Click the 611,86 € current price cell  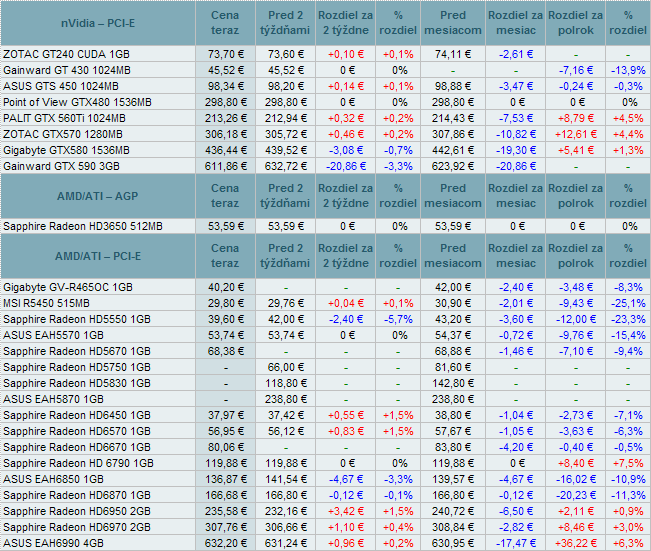coord(226,165)
